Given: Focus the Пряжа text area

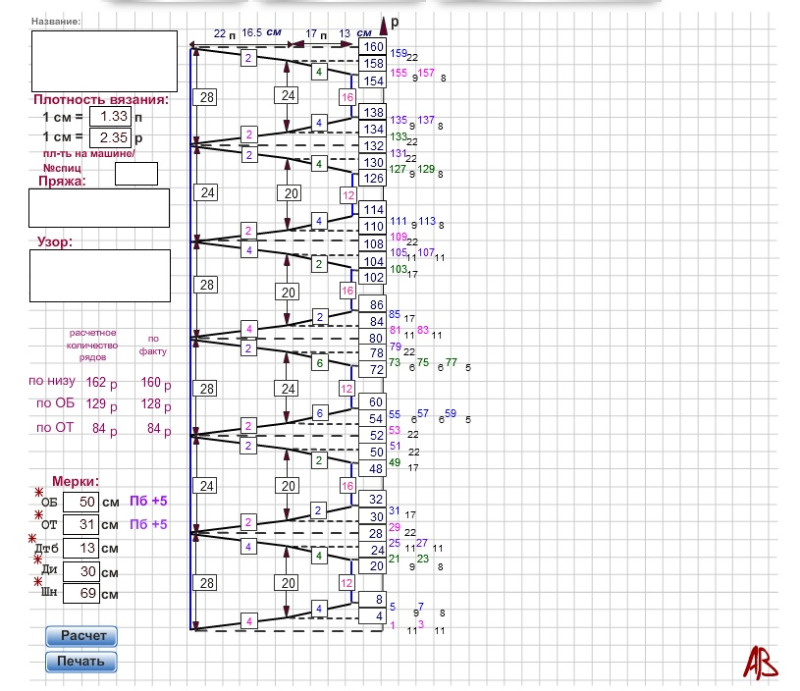Looking at the screenshot, I should tap(99, 208).
